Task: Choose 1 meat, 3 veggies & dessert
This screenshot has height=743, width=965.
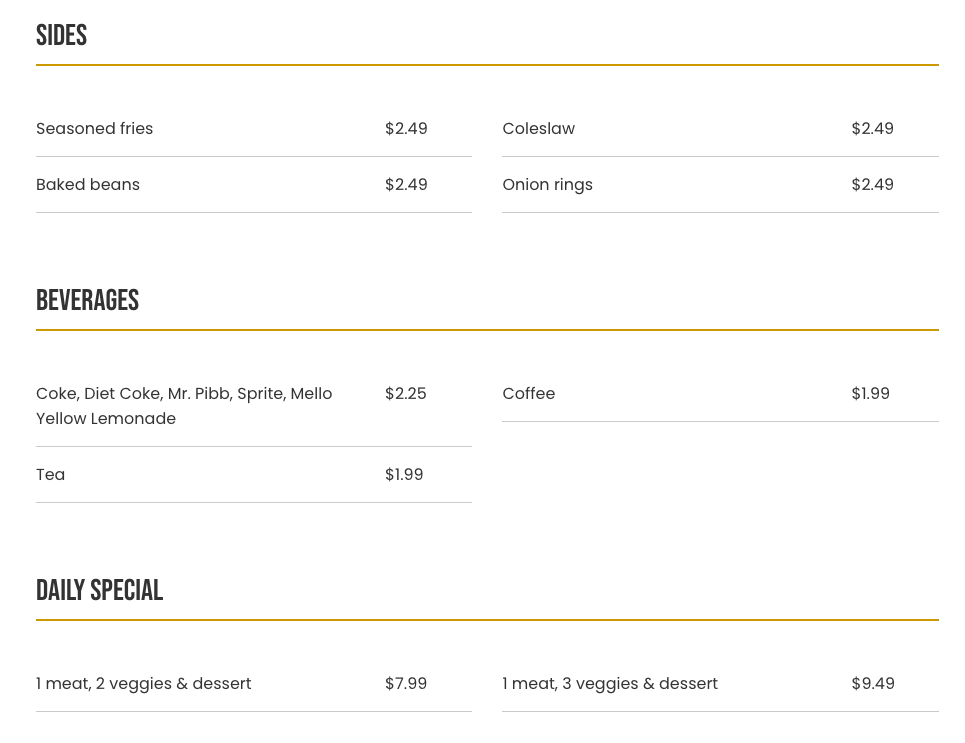Action: [x=610, y=684]
